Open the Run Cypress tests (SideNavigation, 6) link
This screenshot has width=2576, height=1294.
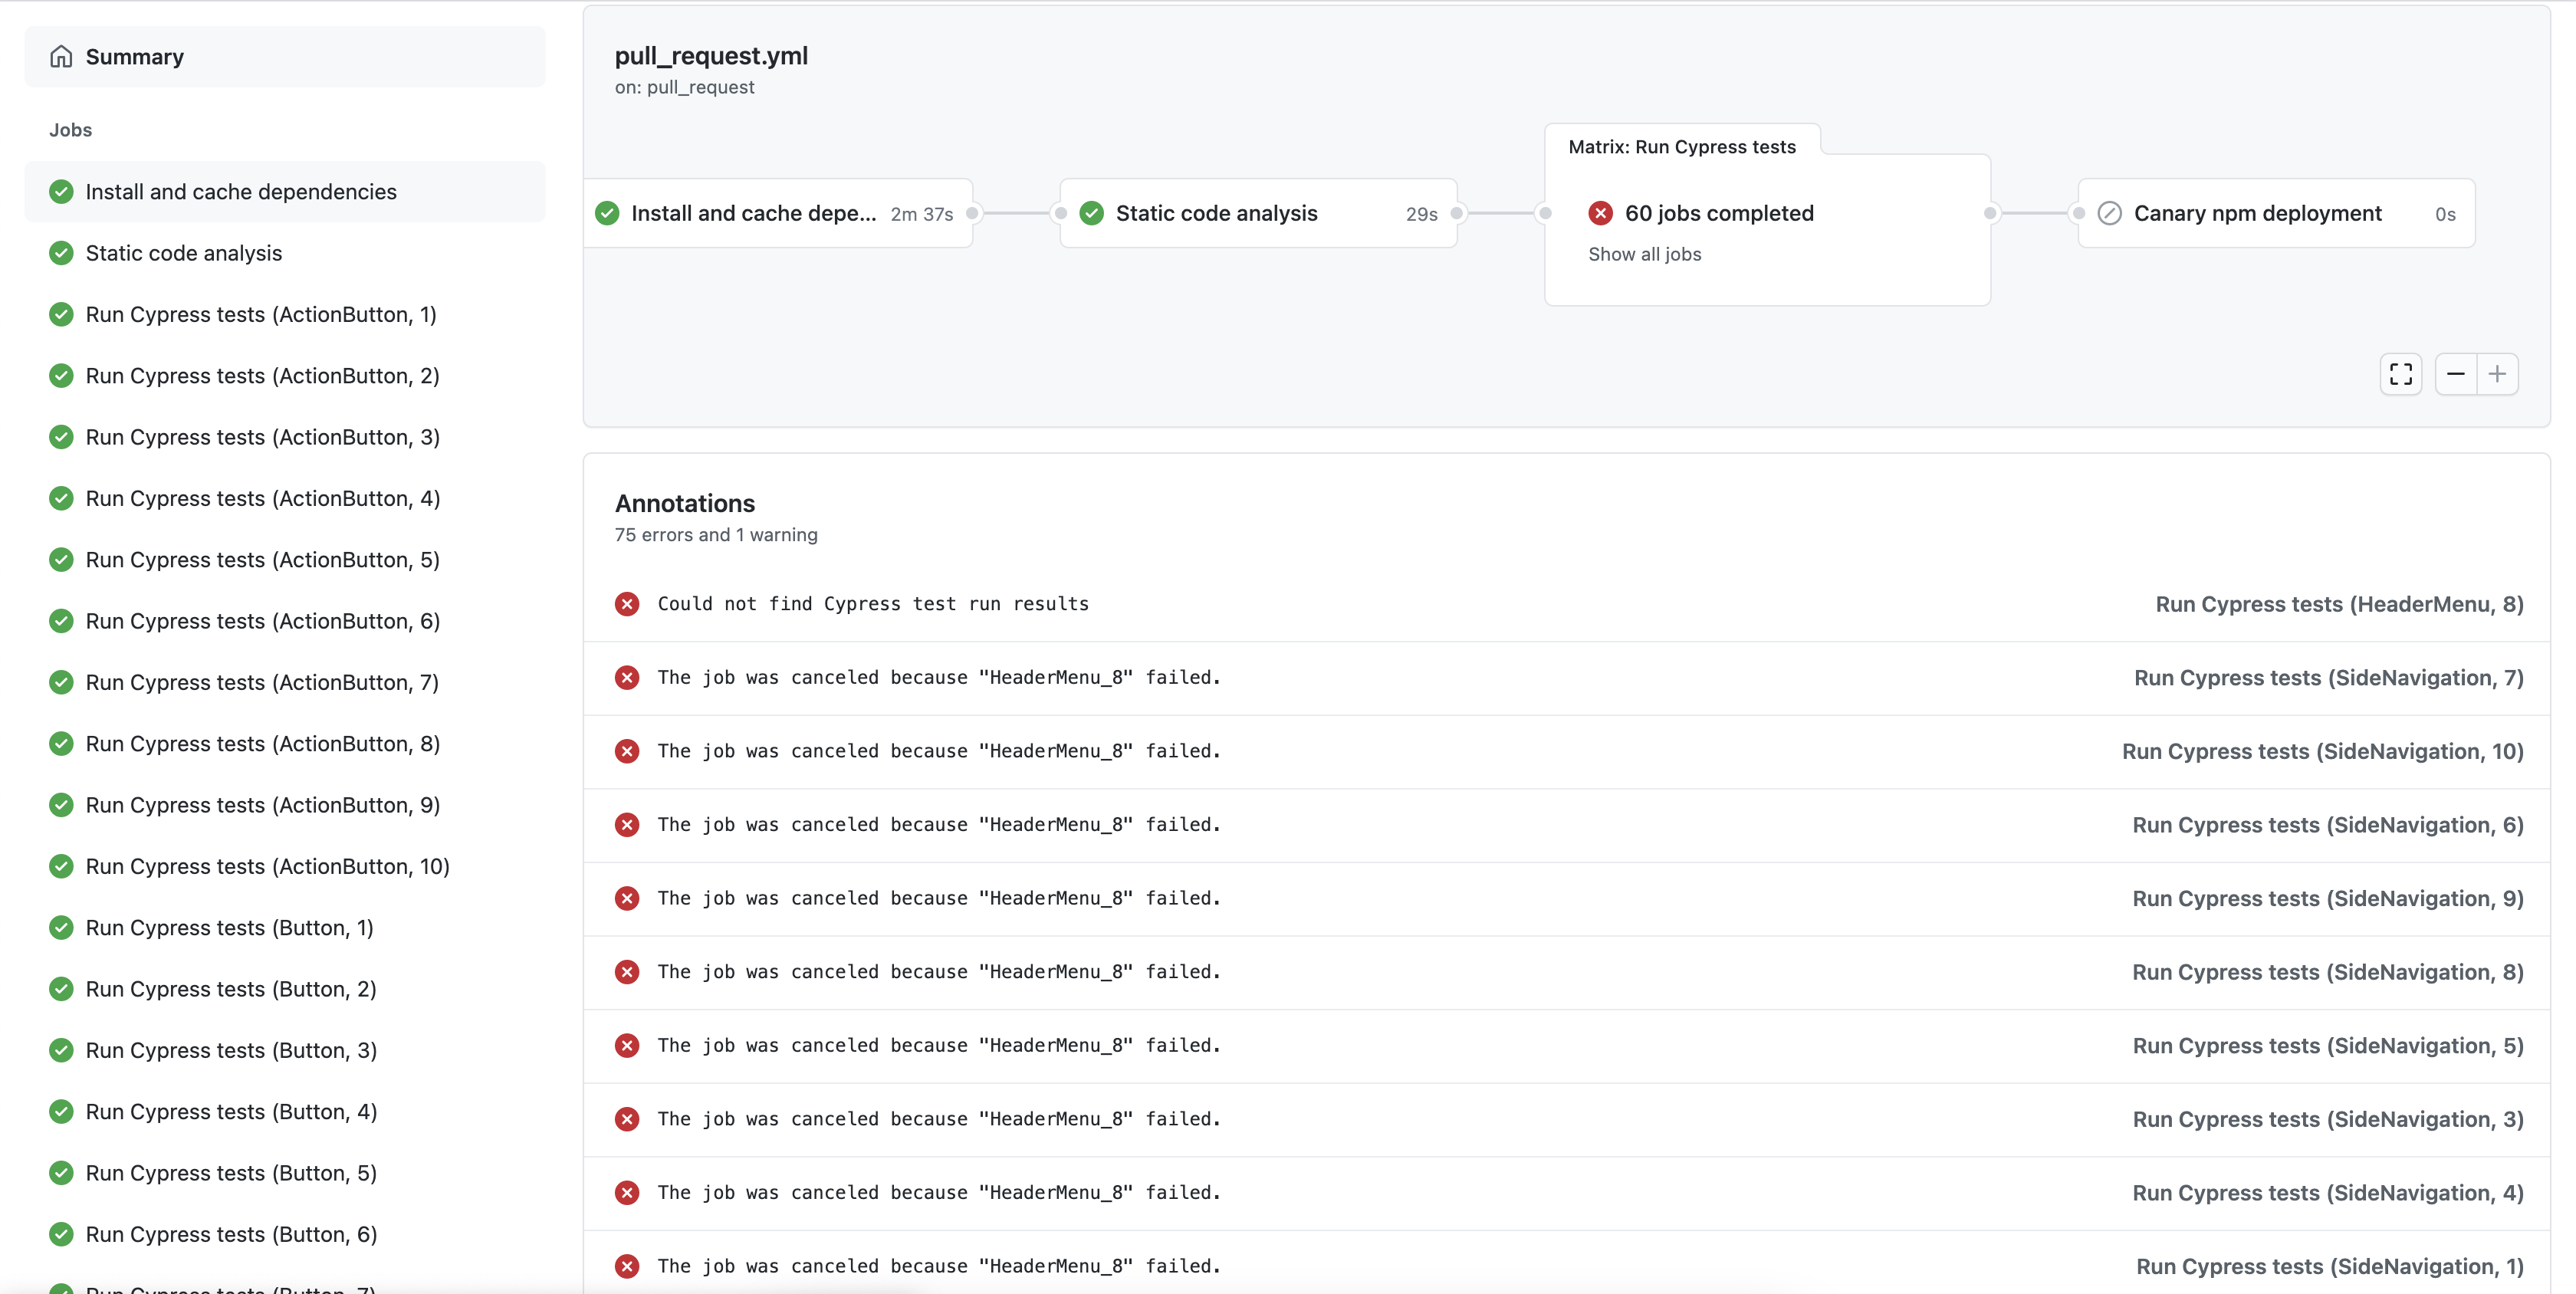2328,825
